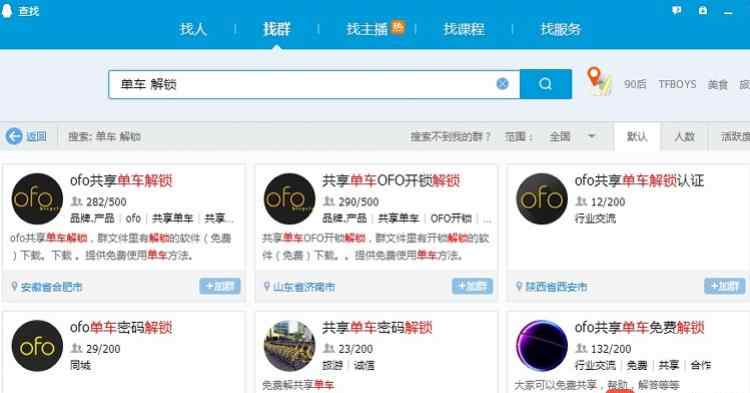Click the 同城 tag under ofo单车密码解锁
This screenshot has width=750, height=393.
click(x=80, y=366)
